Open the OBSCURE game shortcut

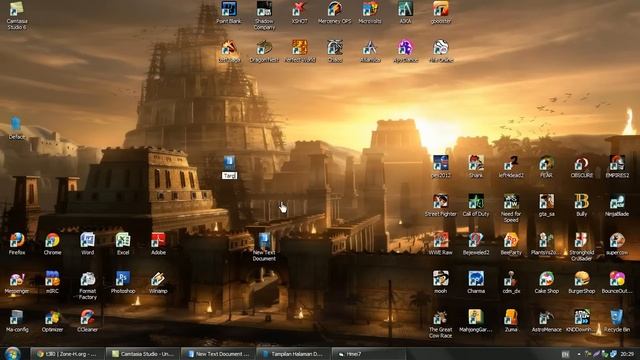point(582,167)
